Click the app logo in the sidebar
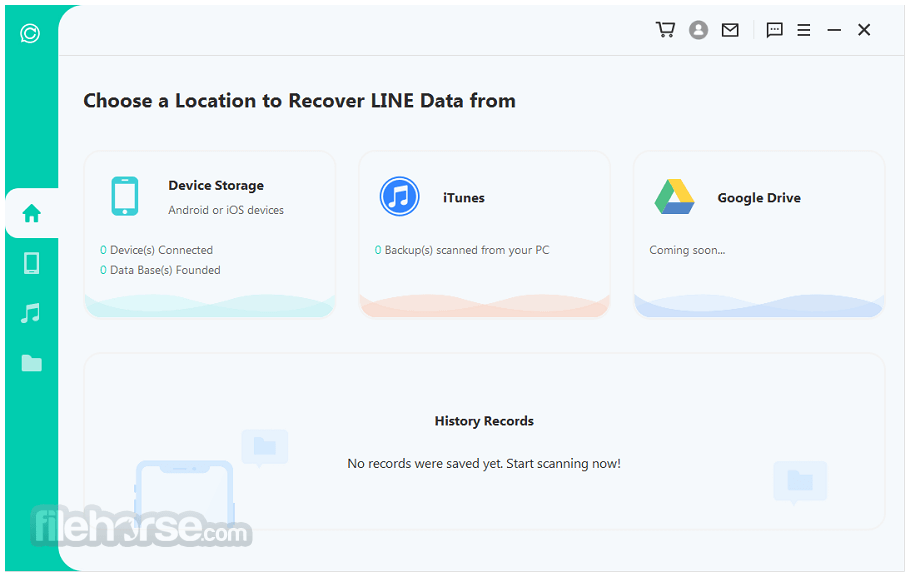This screenshot has width=910, height=577. (x=30, y=33)
